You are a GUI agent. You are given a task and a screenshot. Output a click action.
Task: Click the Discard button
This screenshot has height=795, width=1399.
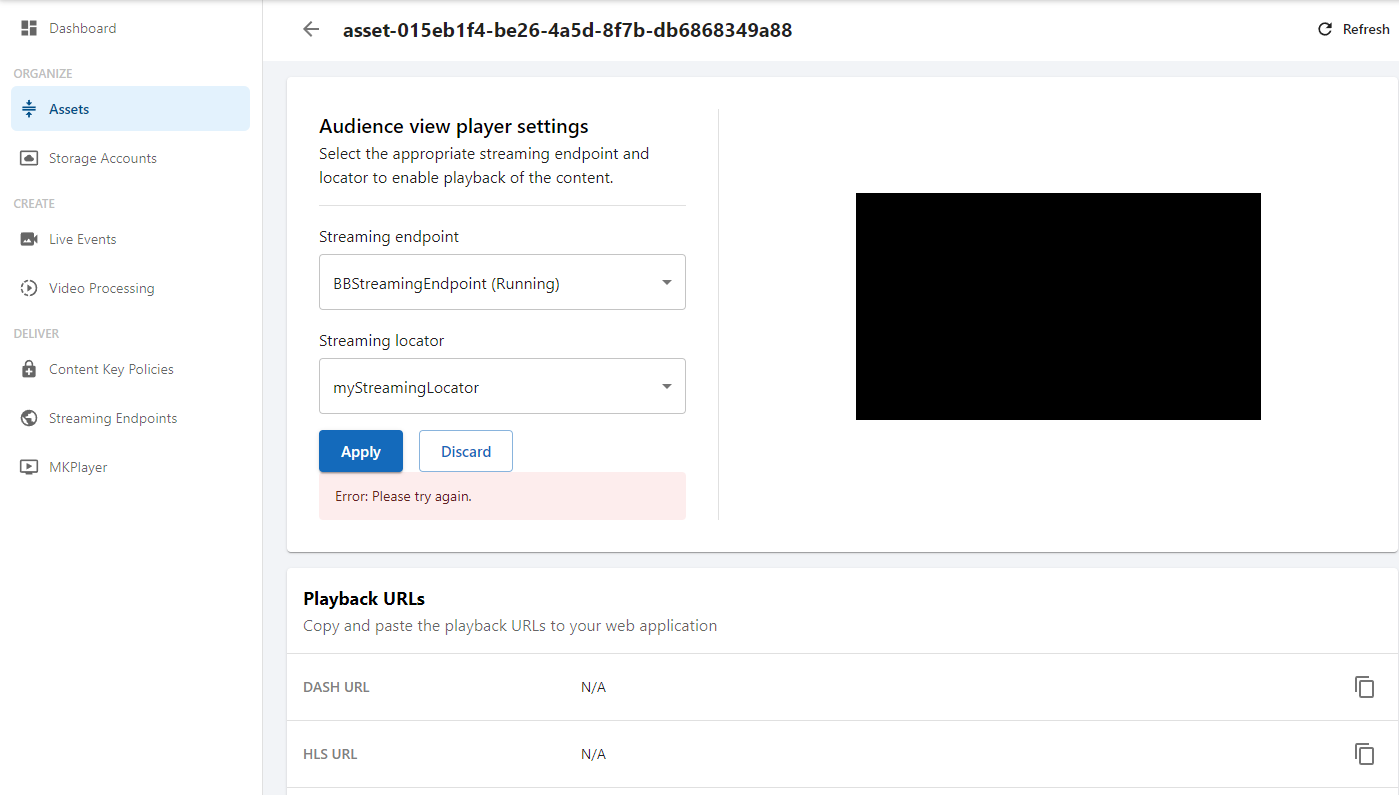466,451
